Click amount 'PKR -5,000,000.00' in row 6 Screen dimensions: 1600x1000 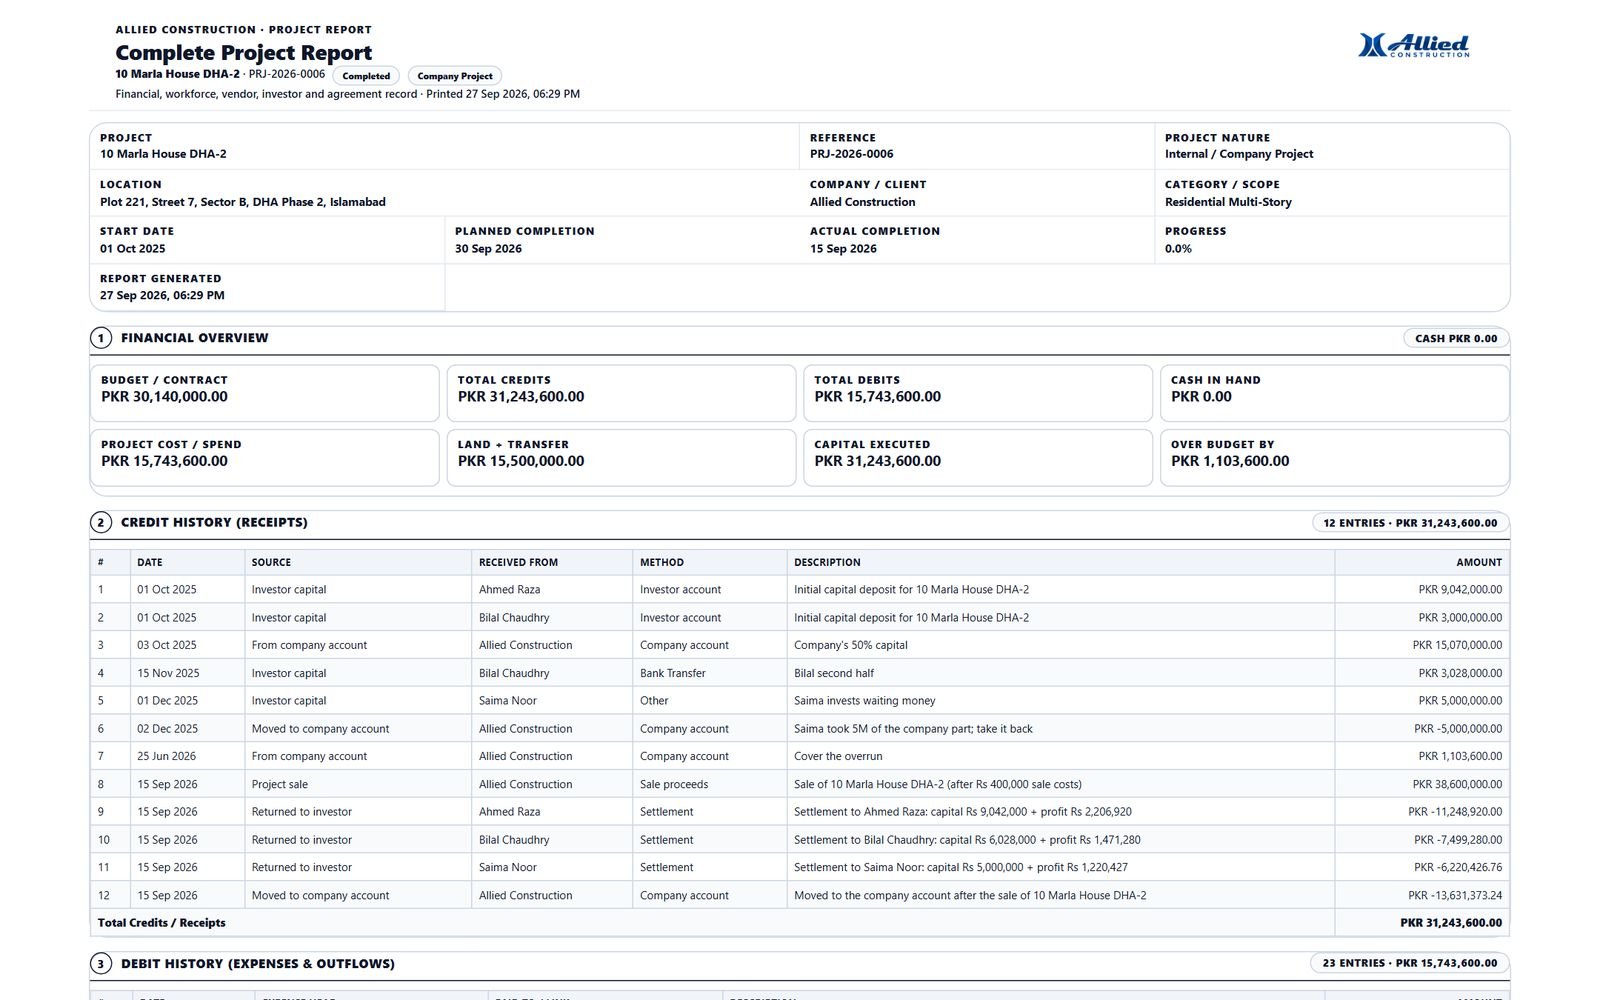point(1458,729)
